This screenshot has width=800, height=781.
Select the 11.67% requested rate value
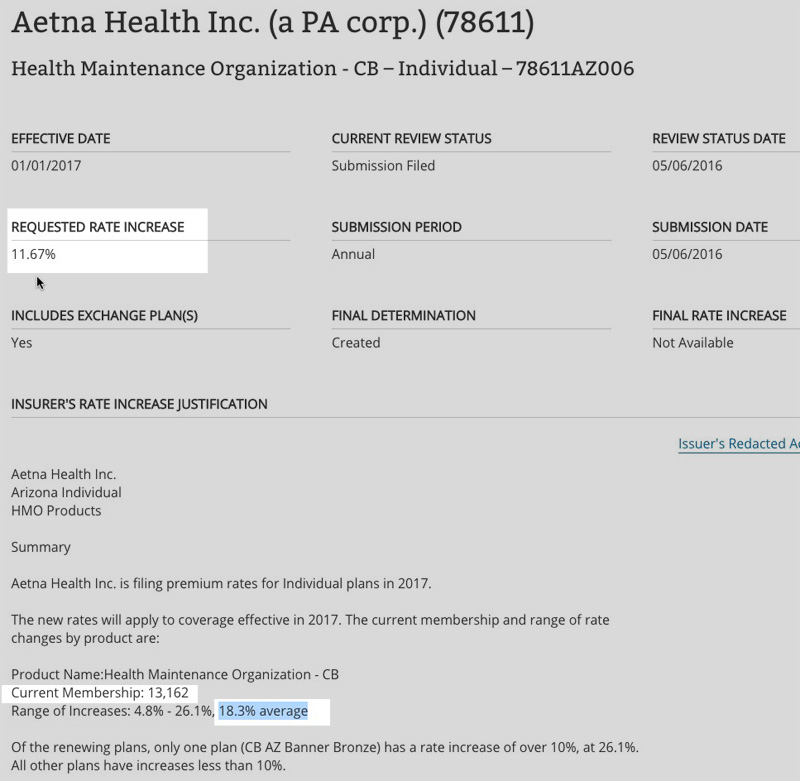coord(34,254)
